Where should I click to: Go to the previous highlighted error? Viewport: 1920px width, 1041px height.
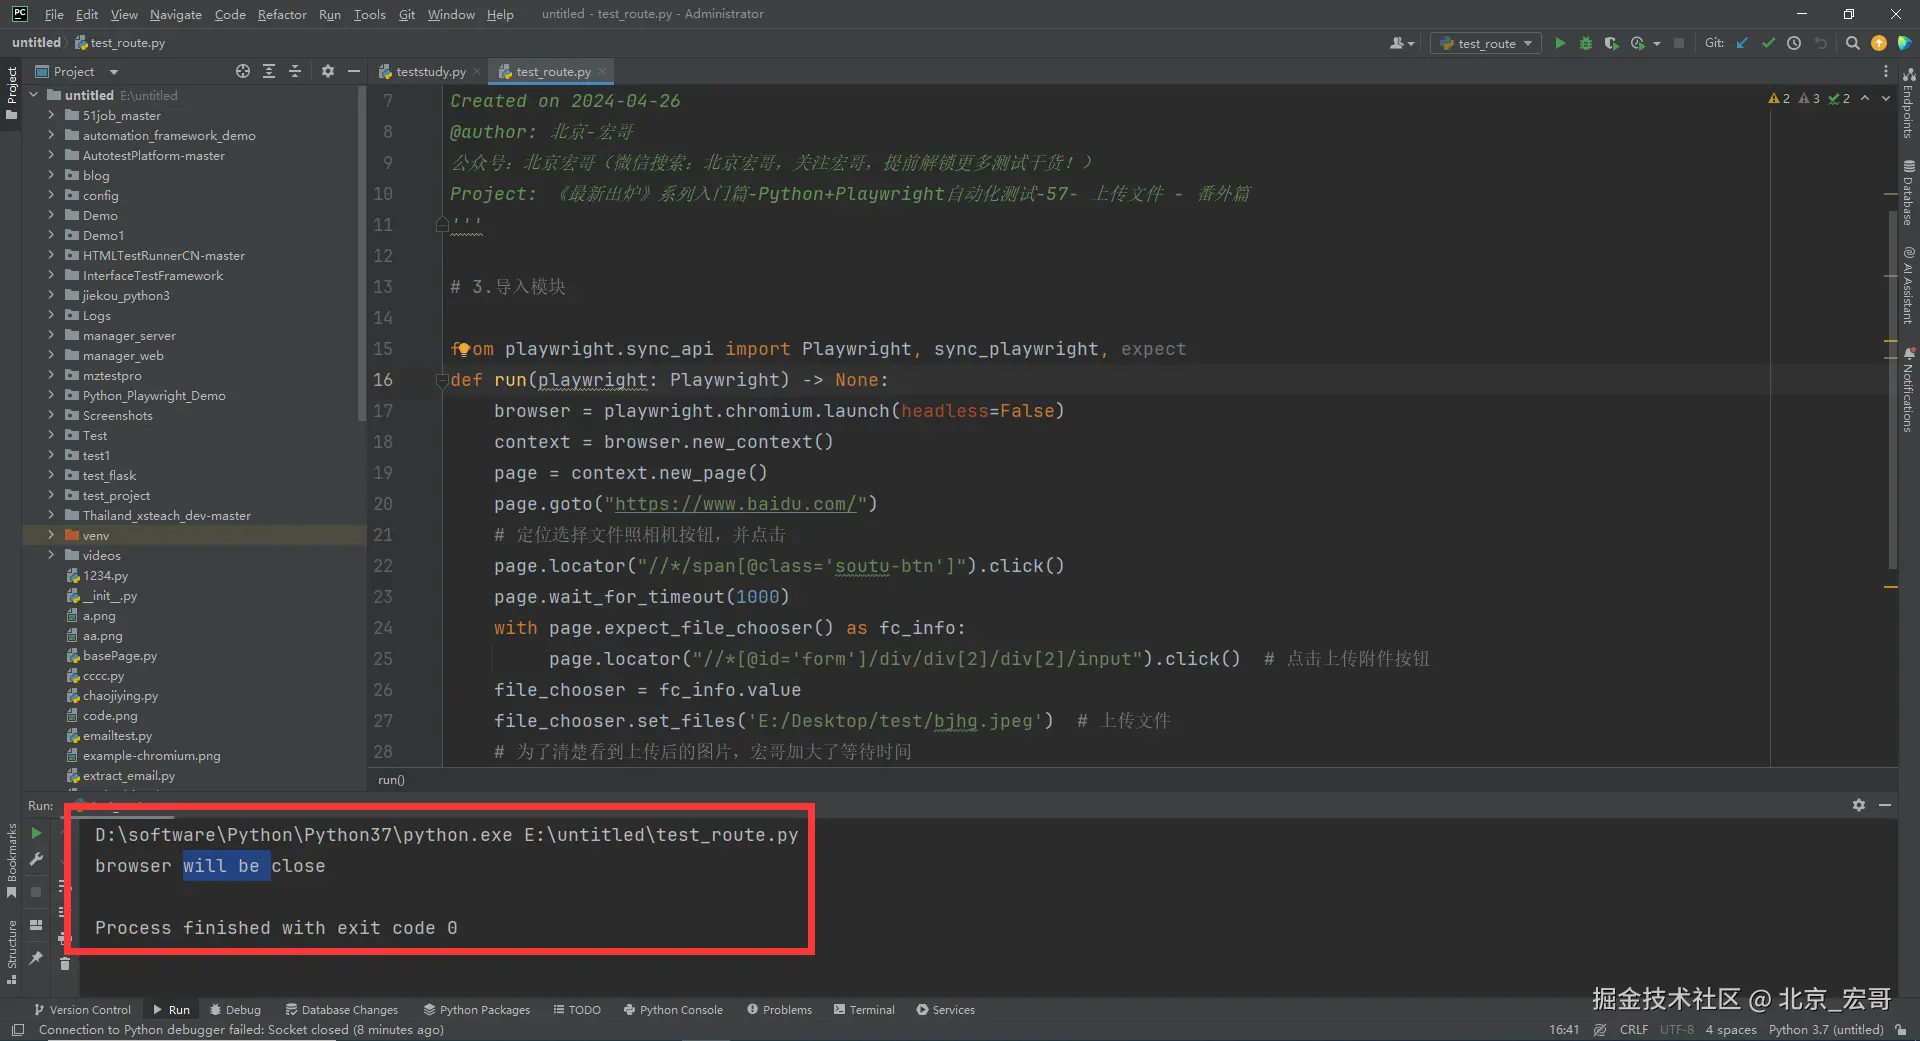[1865, 98]
